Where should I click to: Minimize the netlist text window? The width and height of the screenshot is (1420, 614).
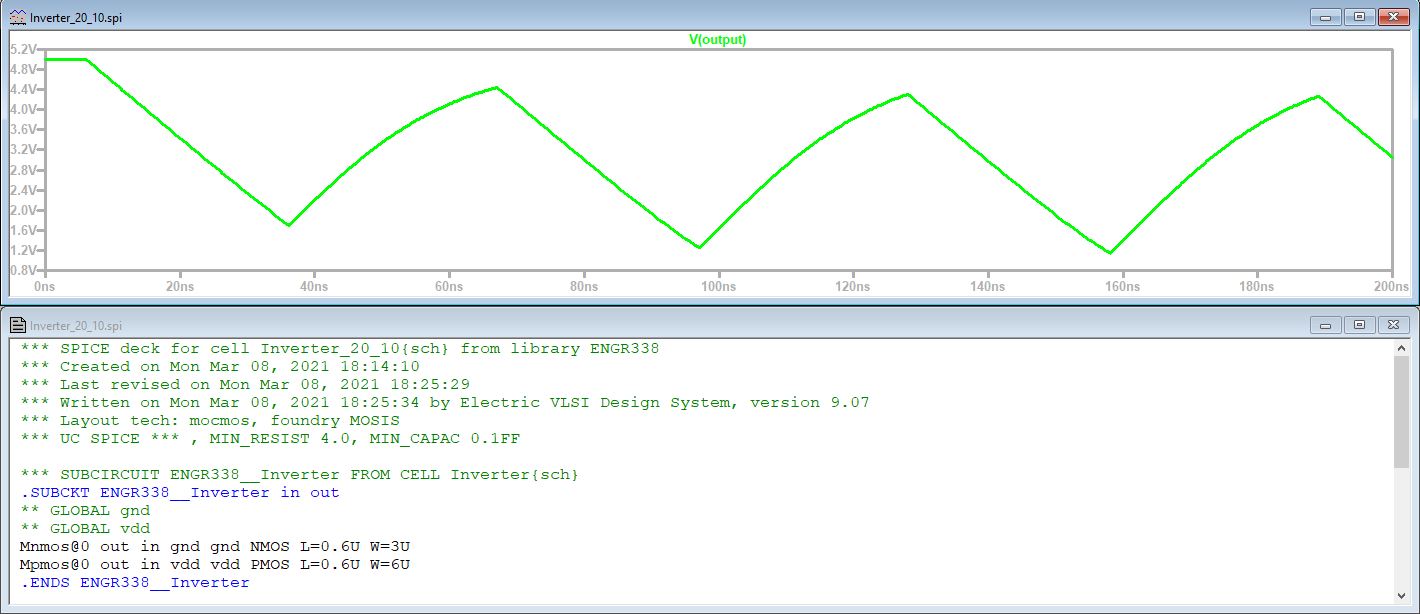(1326, 325)
